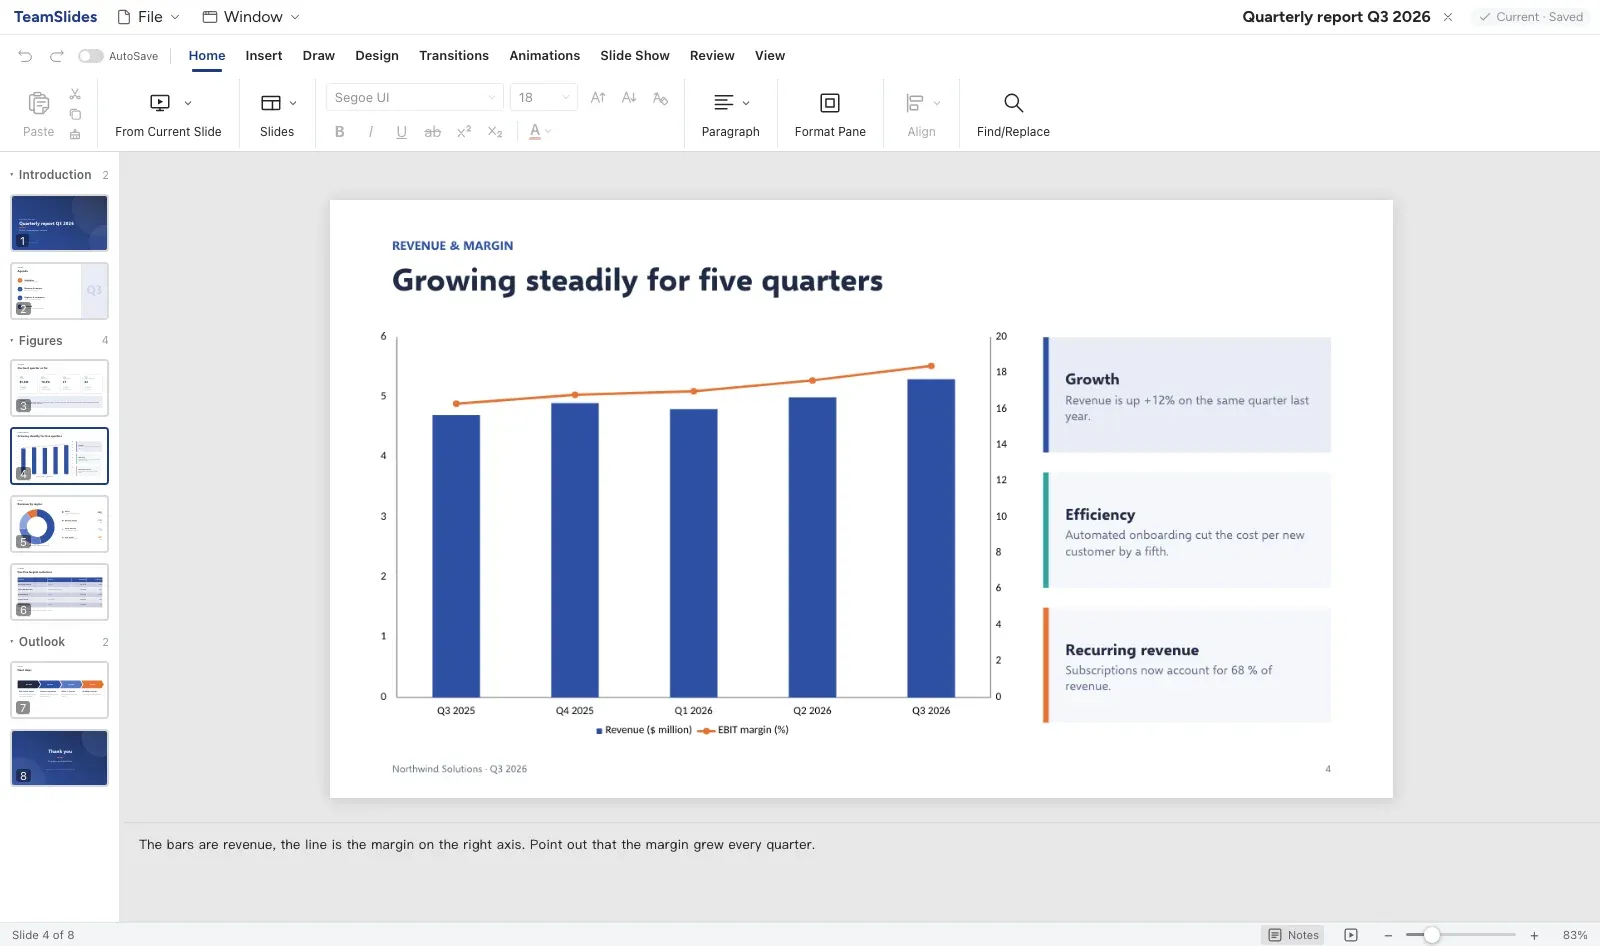The height and width of the screenshot is (946, 1600).
Task: Open the Window menu
Action: (x=251, y=17)
